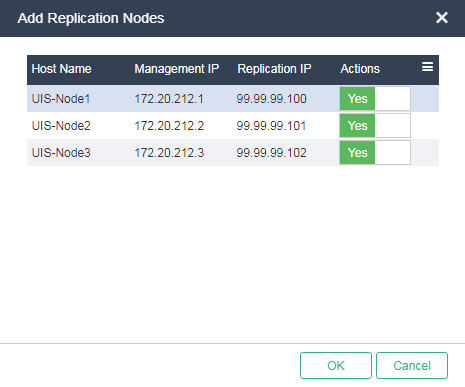465x387 pixels.
Task: Toggle the Yes switch for UIS-Node3
Action: pyautogui.click(x=375, y=153)
